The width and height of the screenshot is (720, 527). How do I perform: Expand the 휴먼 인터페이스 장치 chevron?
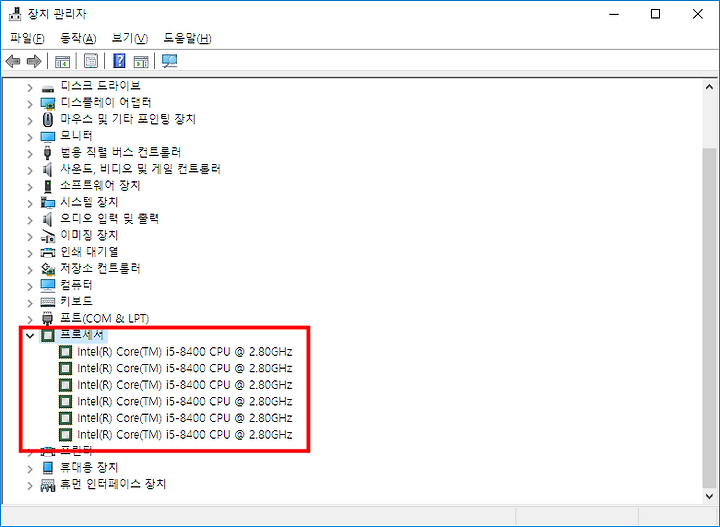coord(30,486)
